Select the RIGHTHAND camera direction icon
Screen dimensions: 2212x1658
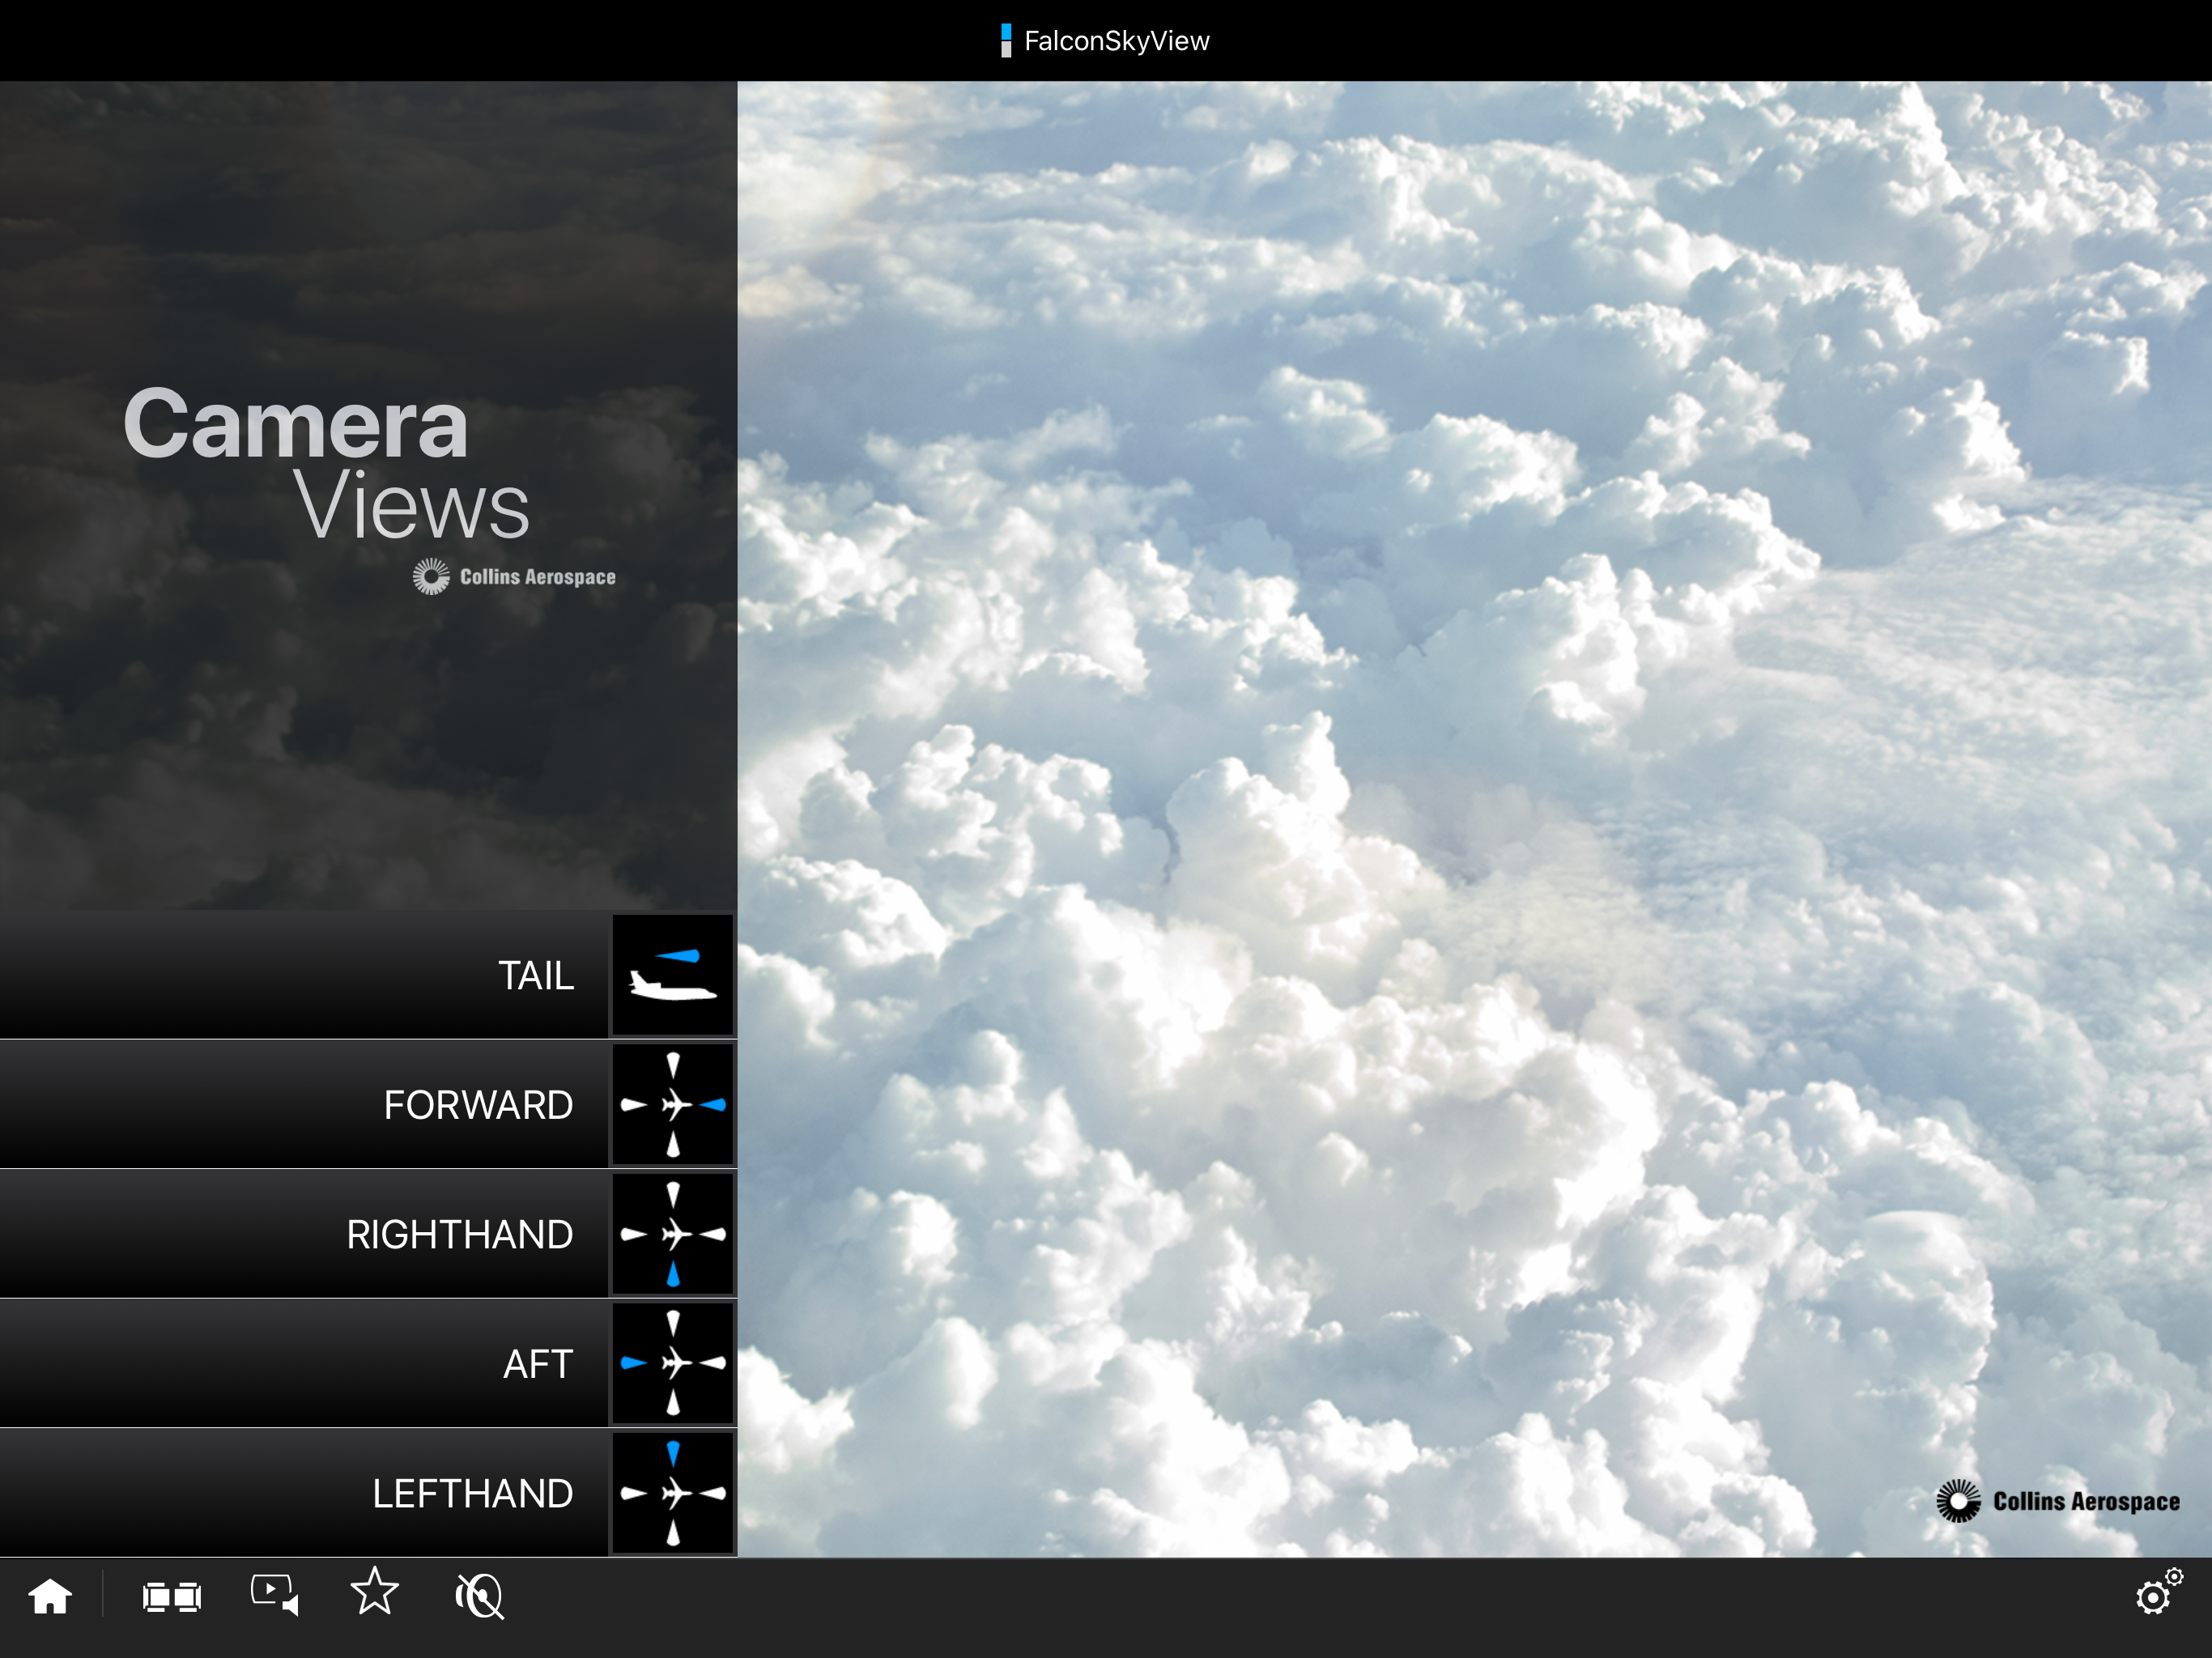(673, 1234)
